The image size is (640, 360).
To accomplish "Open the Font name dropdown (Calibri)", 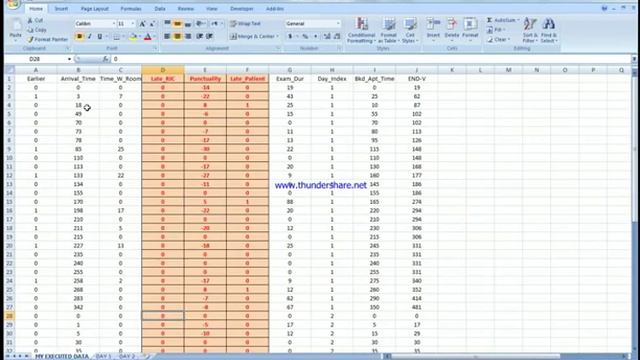I will (x=113, y=24).
